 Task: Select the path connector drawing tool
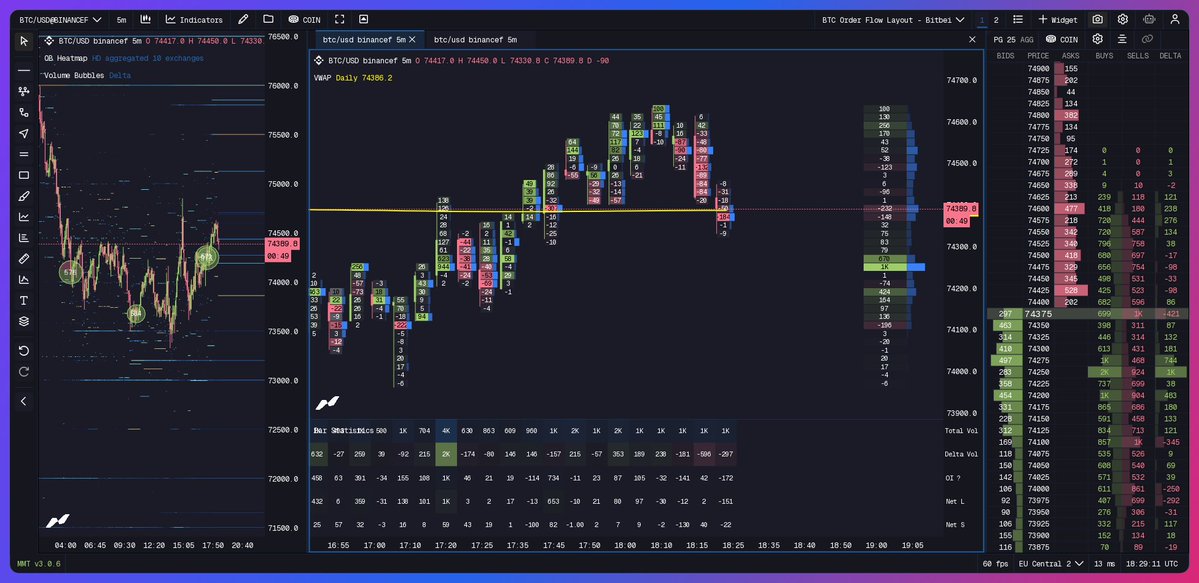tap(24, 112)
